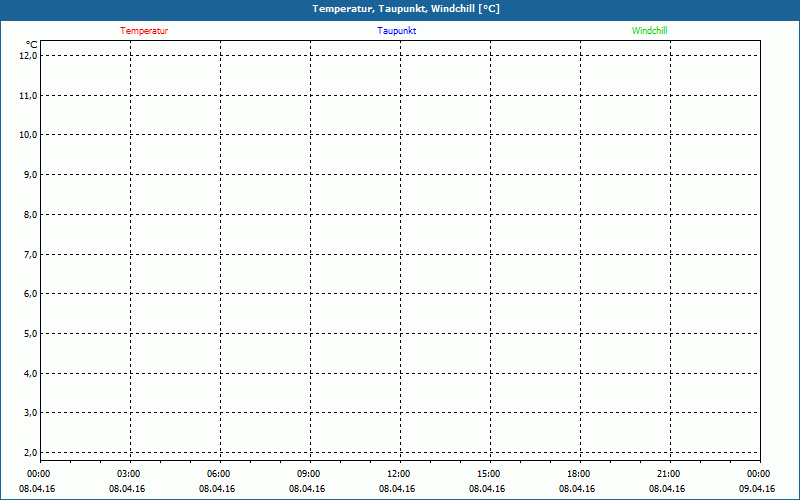
Task: Select the blue 'Taupunkt' legend label
Action: 397,31
